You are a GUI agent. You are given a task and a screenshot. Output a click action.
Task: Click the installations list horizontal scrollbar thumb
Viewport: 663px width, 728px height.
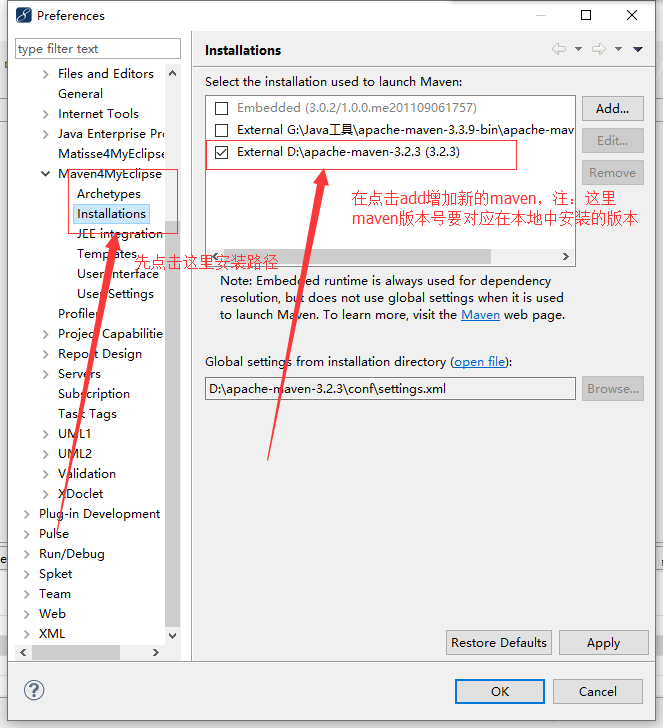[357, 256]
